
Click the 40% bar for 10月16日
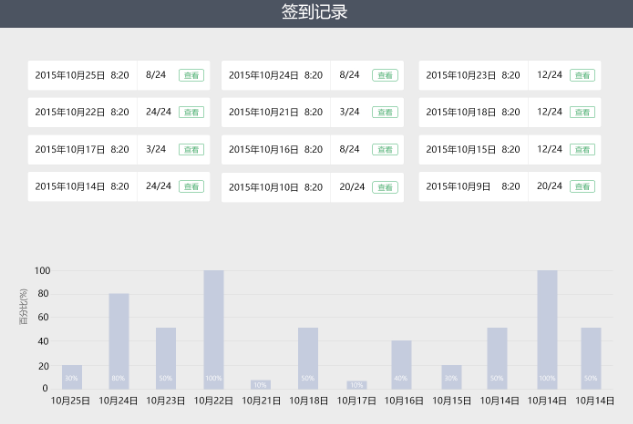tap(401, 365)
